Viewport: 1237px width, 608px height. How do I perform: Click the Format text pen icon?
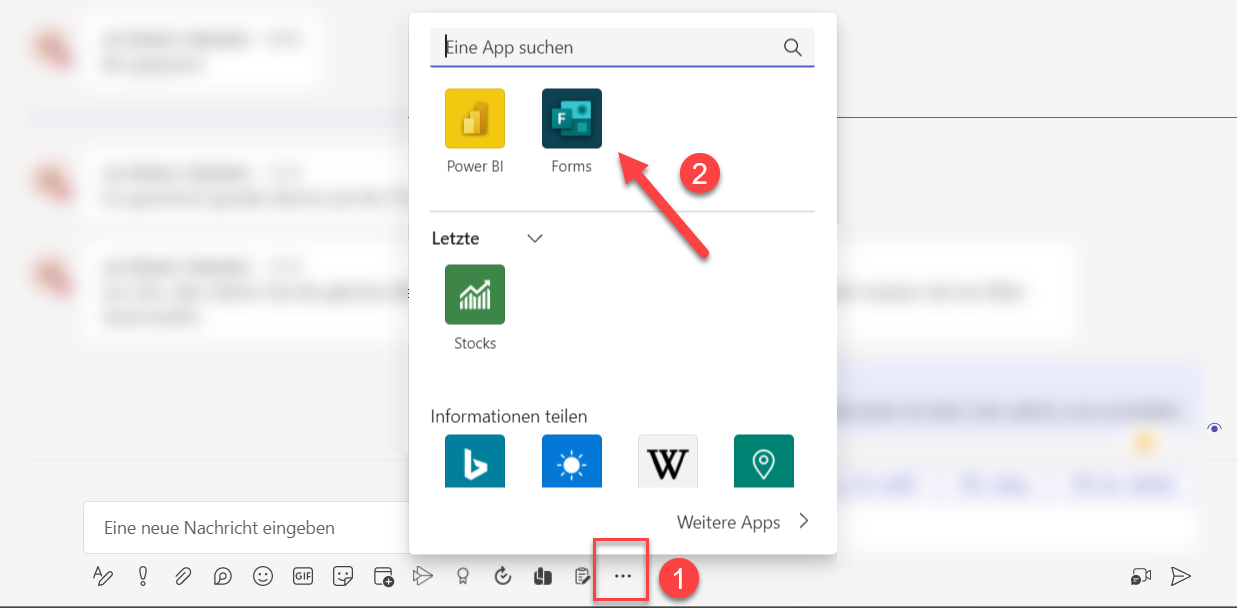click(x=102, y=576)
